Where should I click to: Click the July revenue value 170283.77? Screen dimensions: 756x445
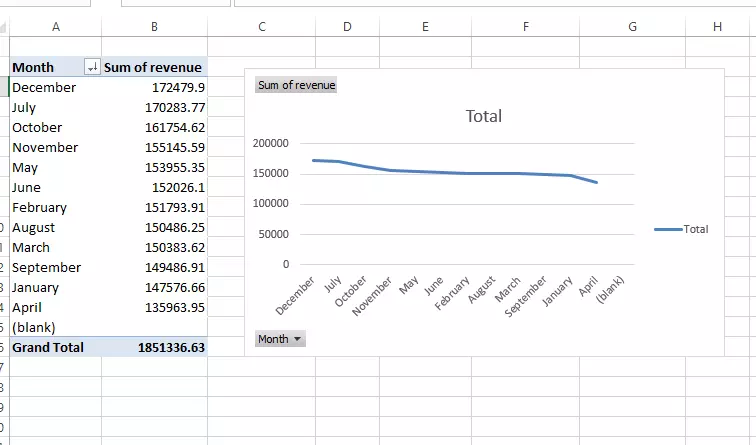click(x=175, y=107)
